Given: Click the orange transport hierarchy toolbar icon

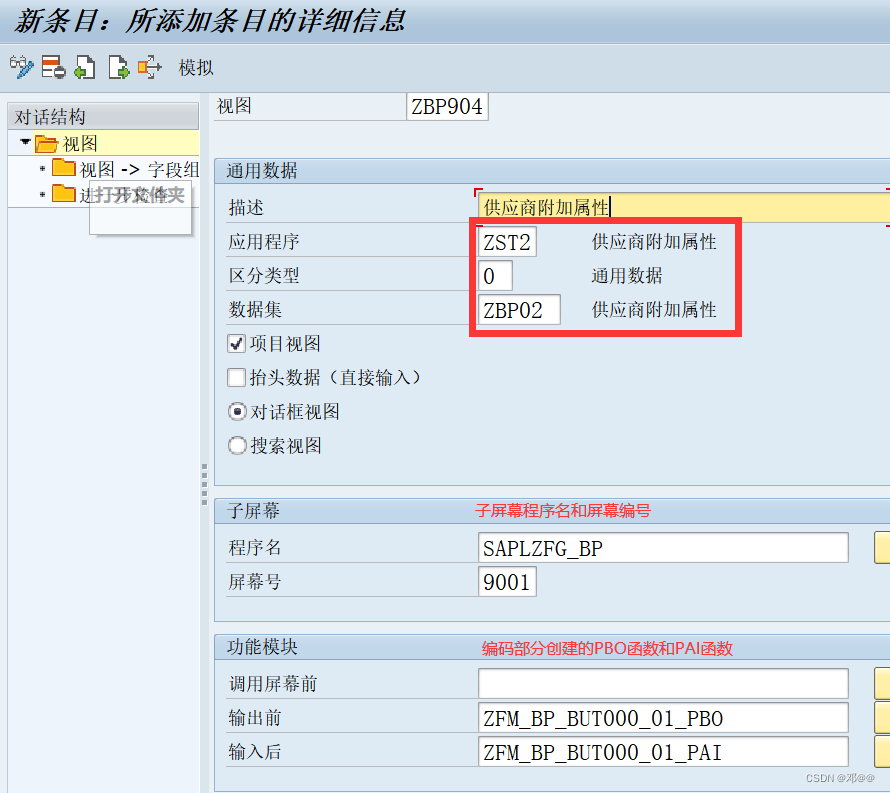Looking at the screenshot, I should point(150,67).
